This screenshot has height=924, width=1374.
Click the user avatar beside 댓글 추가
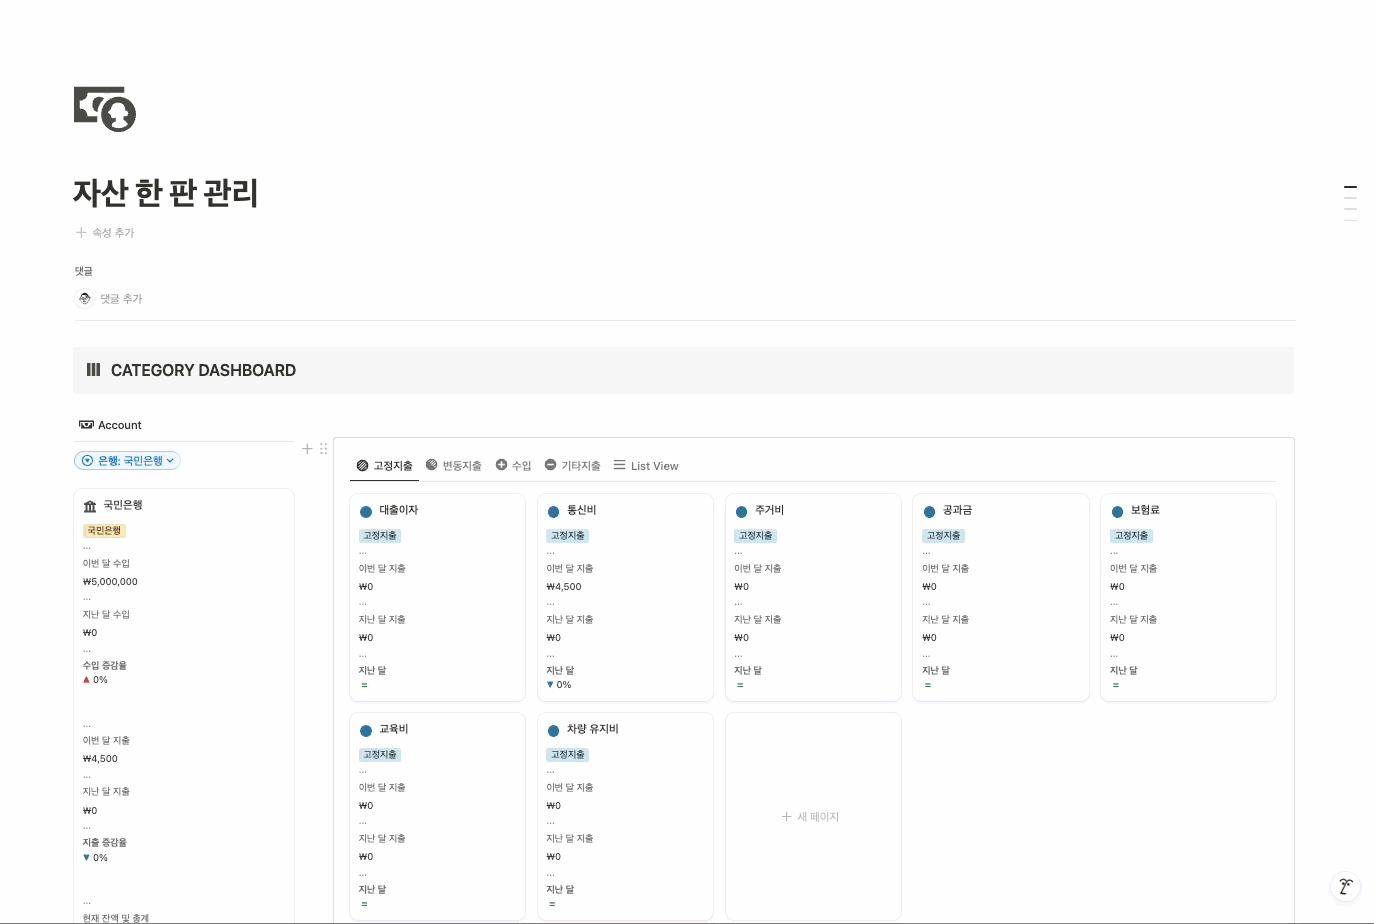[x=85, y=298]
